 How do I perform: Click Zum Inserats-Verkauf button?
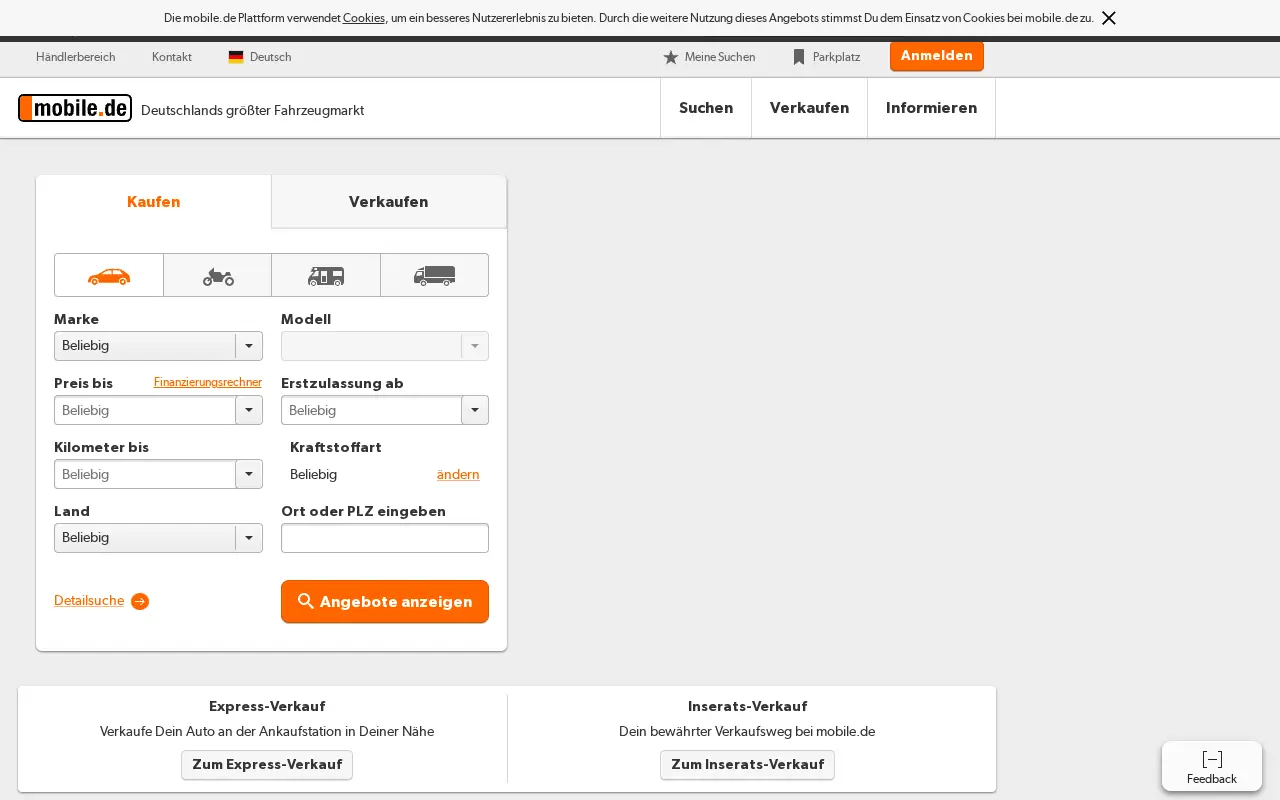747,765
